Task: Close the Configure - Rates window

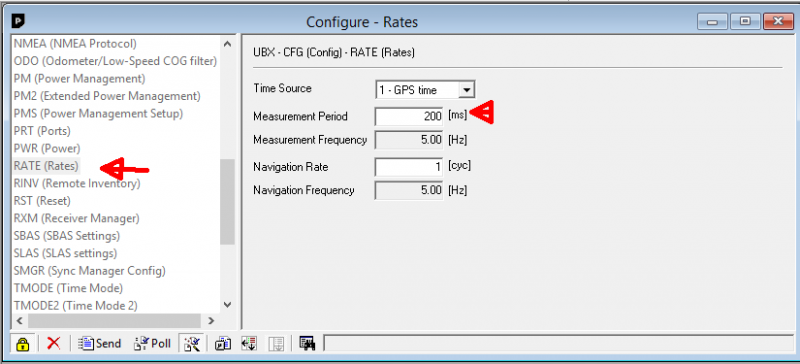Action: pos(778,21)
